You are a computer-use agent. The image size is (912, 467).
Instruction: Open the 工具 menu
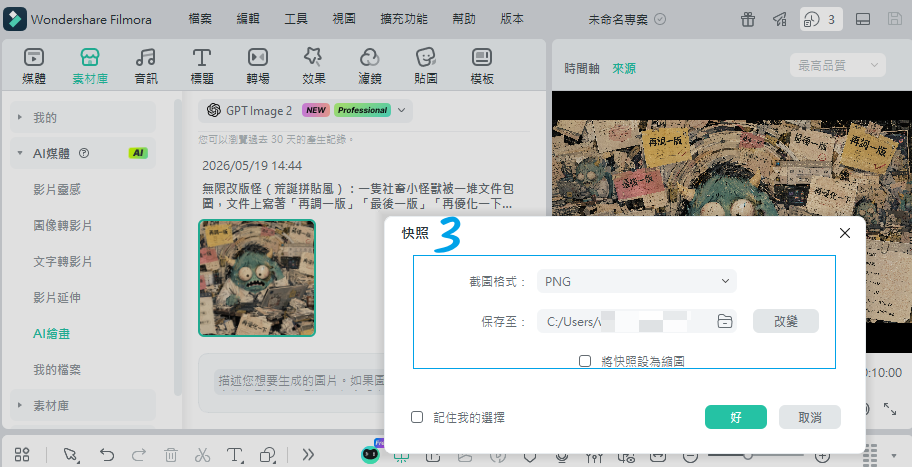(x=295, y=19)
